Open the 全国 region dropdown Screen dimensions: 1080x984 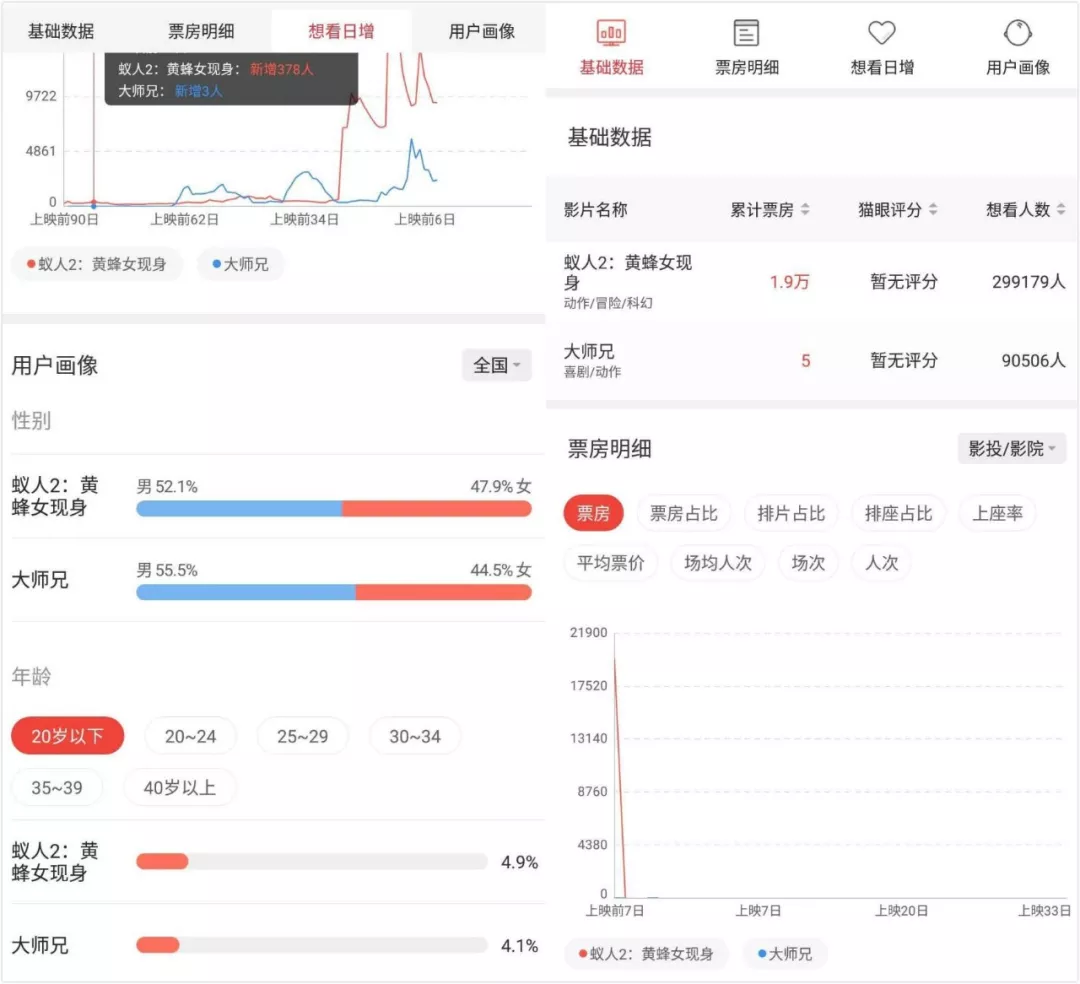click(497, 365)
